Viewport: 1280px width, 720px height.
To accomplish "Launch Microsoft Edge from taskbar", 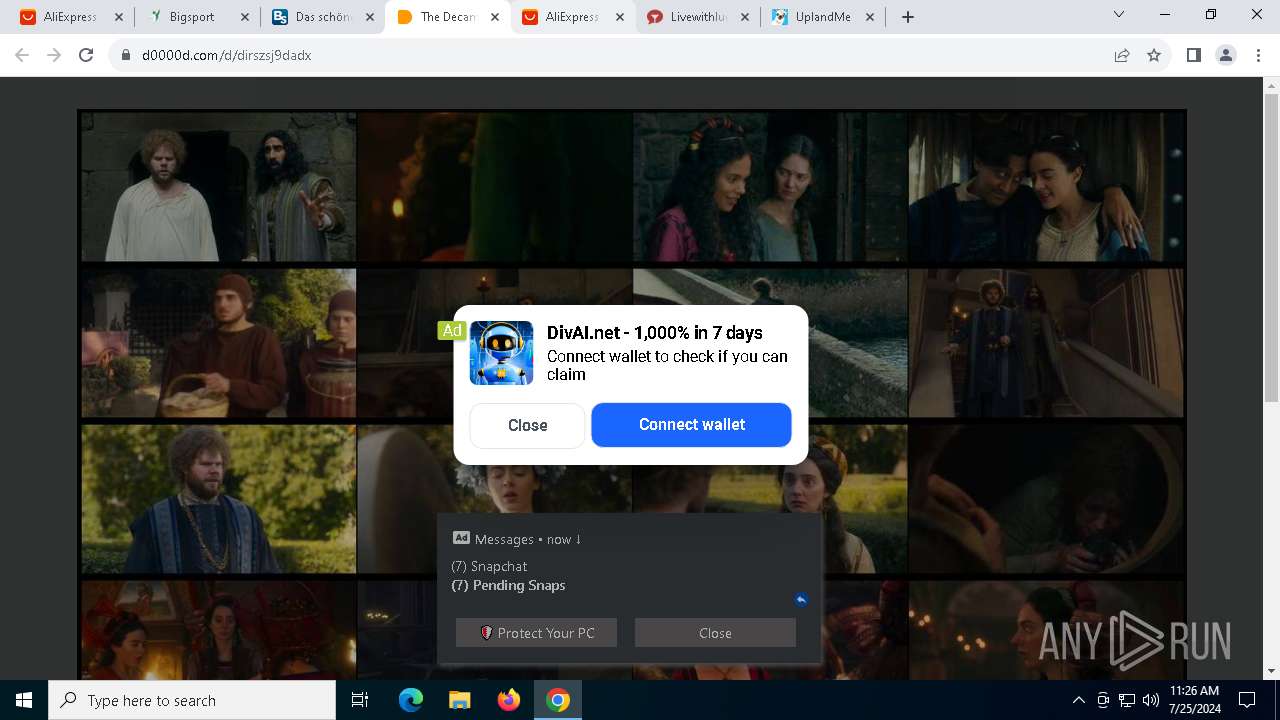I will (411, 700).
